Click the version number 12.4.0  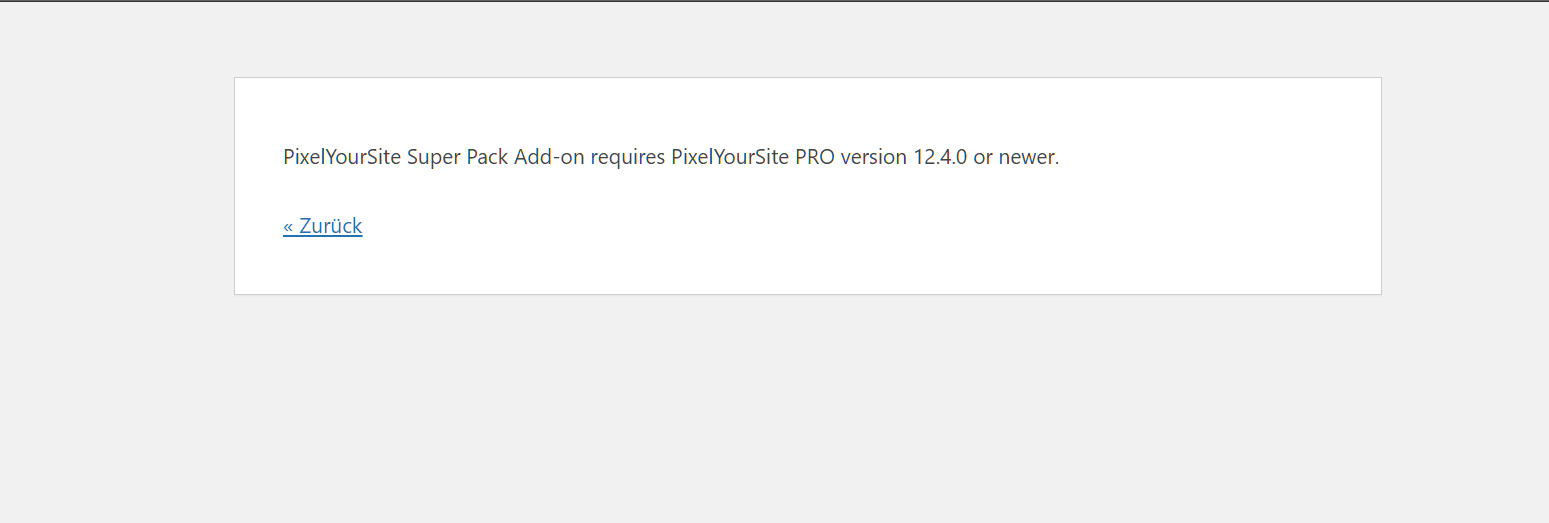click(x=940, y=157)
